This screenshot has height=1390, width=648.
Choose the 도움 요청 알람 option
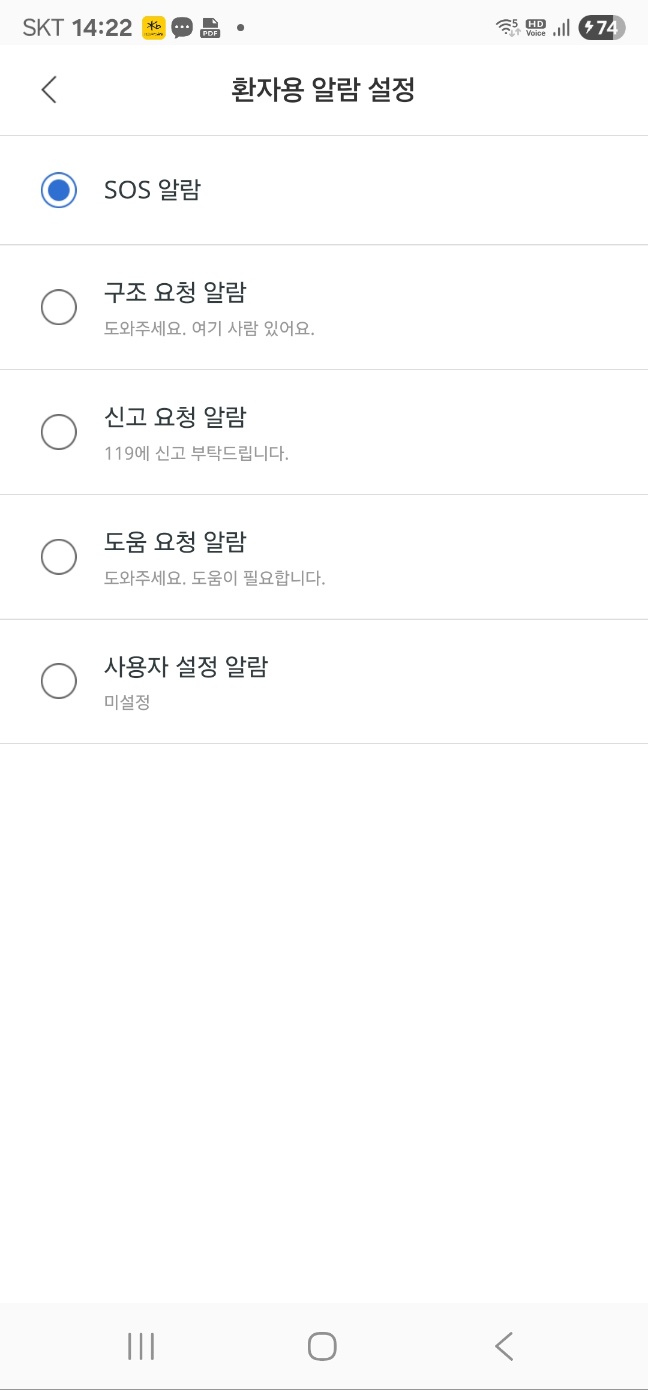click(59, 557)
